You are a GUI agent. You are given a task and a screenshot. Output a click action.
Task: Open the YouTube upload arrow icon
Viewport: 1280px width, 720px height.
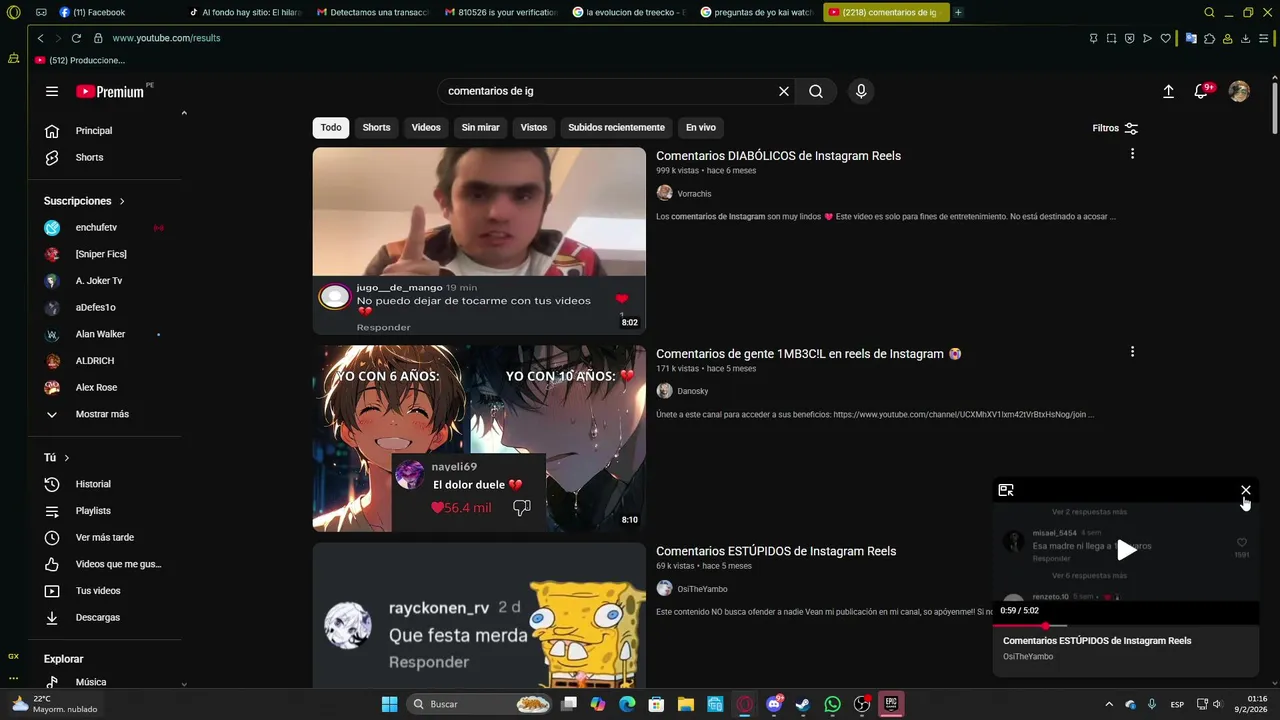1168,91
